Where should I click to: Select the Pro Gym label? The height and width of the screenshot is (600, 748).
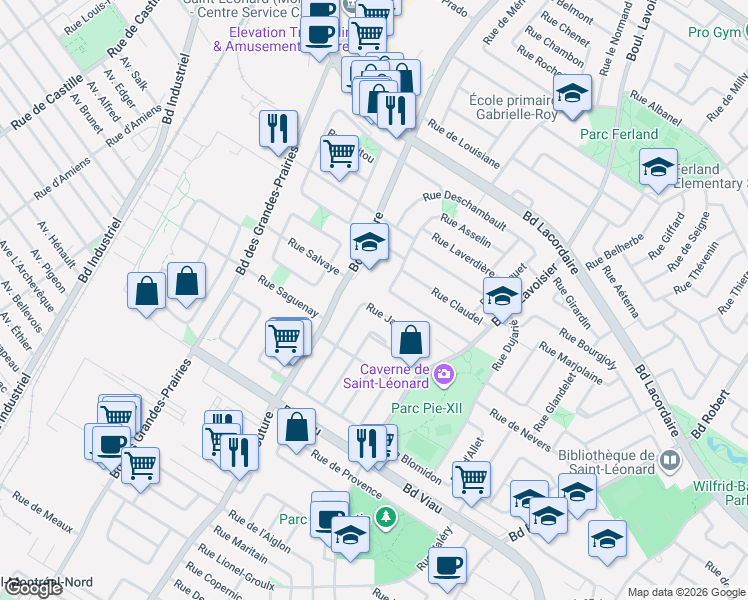714,32
